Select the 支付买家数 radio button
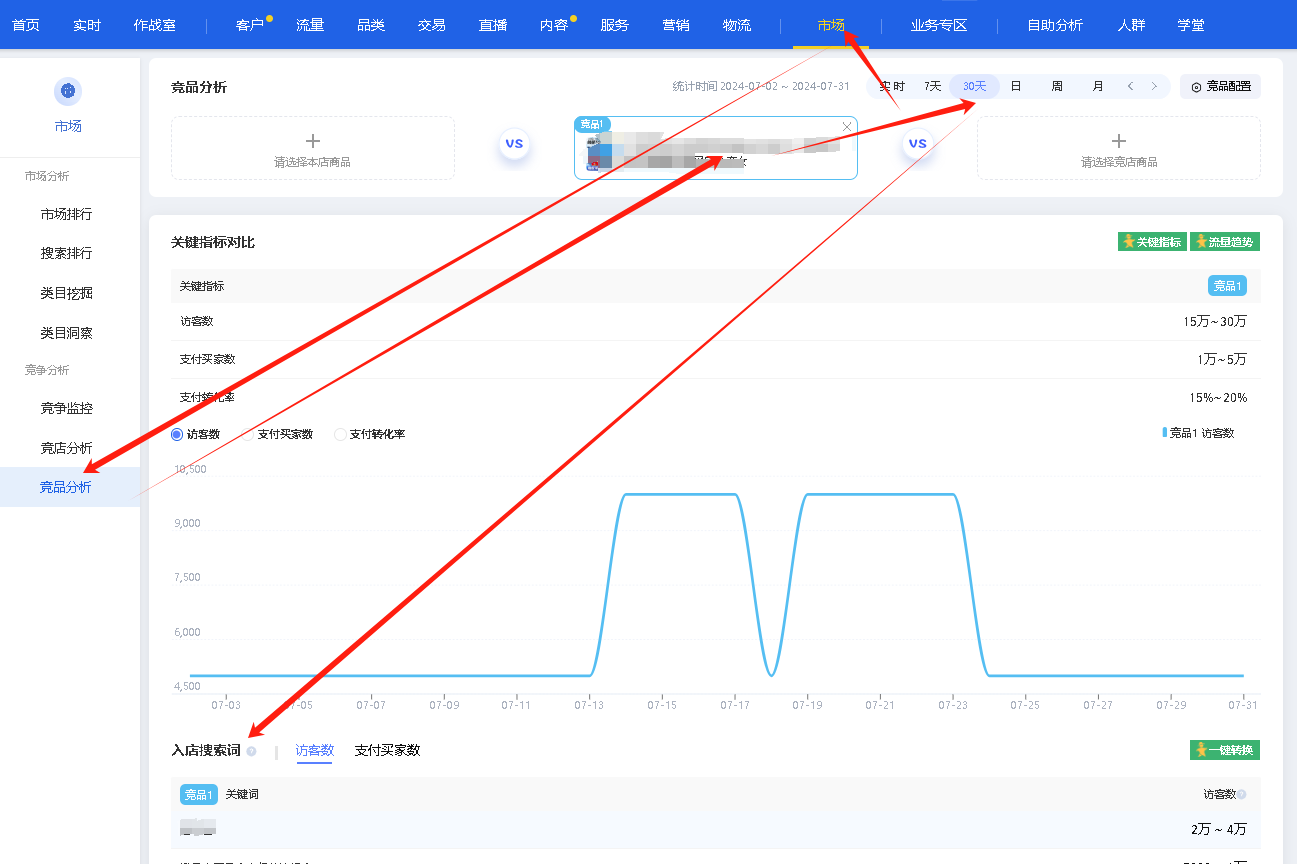 [249, 435]
